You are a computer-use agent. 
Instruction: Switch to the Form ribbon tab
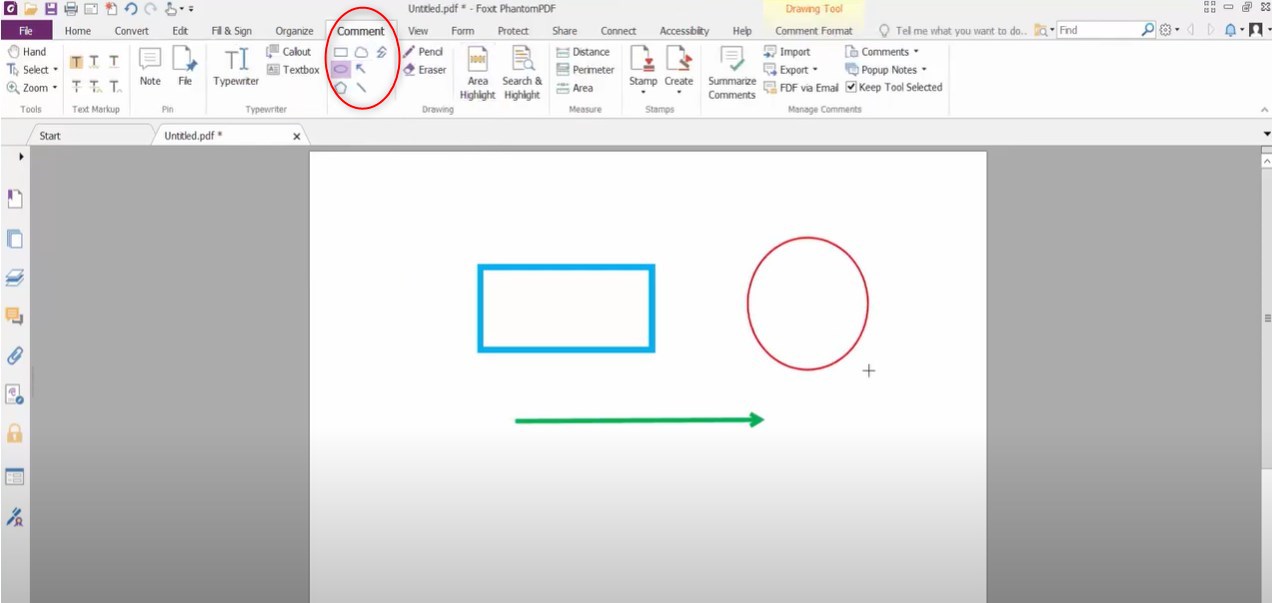tap(462, 30)
